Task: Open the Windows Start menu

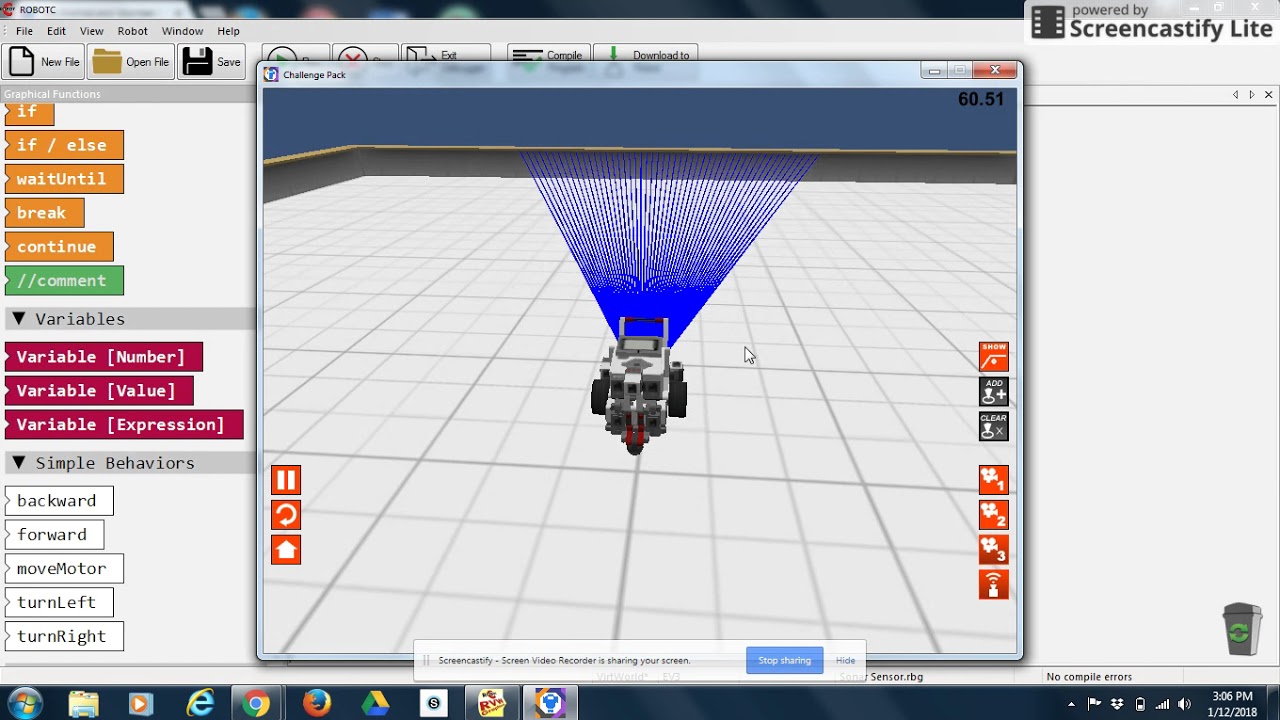Action: [x=24, y=704]
